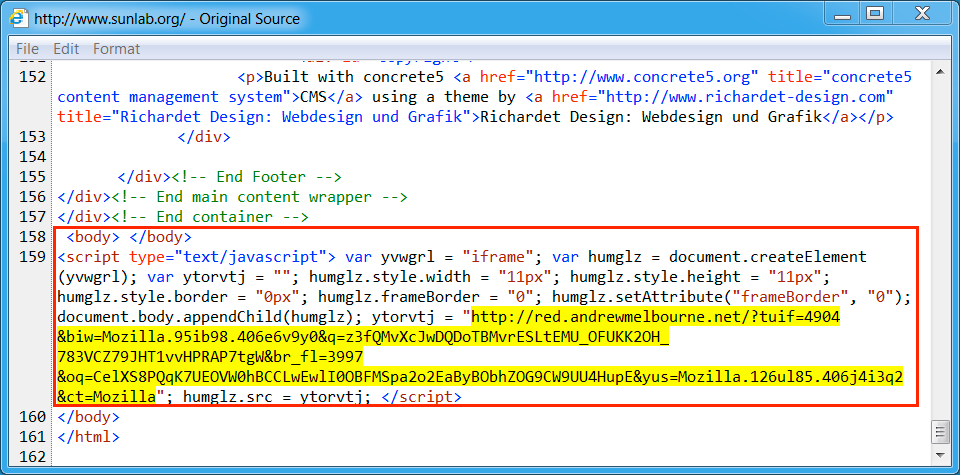Open the File menu
The width and height of the screenshot is (960, 475).
(27, 49)
